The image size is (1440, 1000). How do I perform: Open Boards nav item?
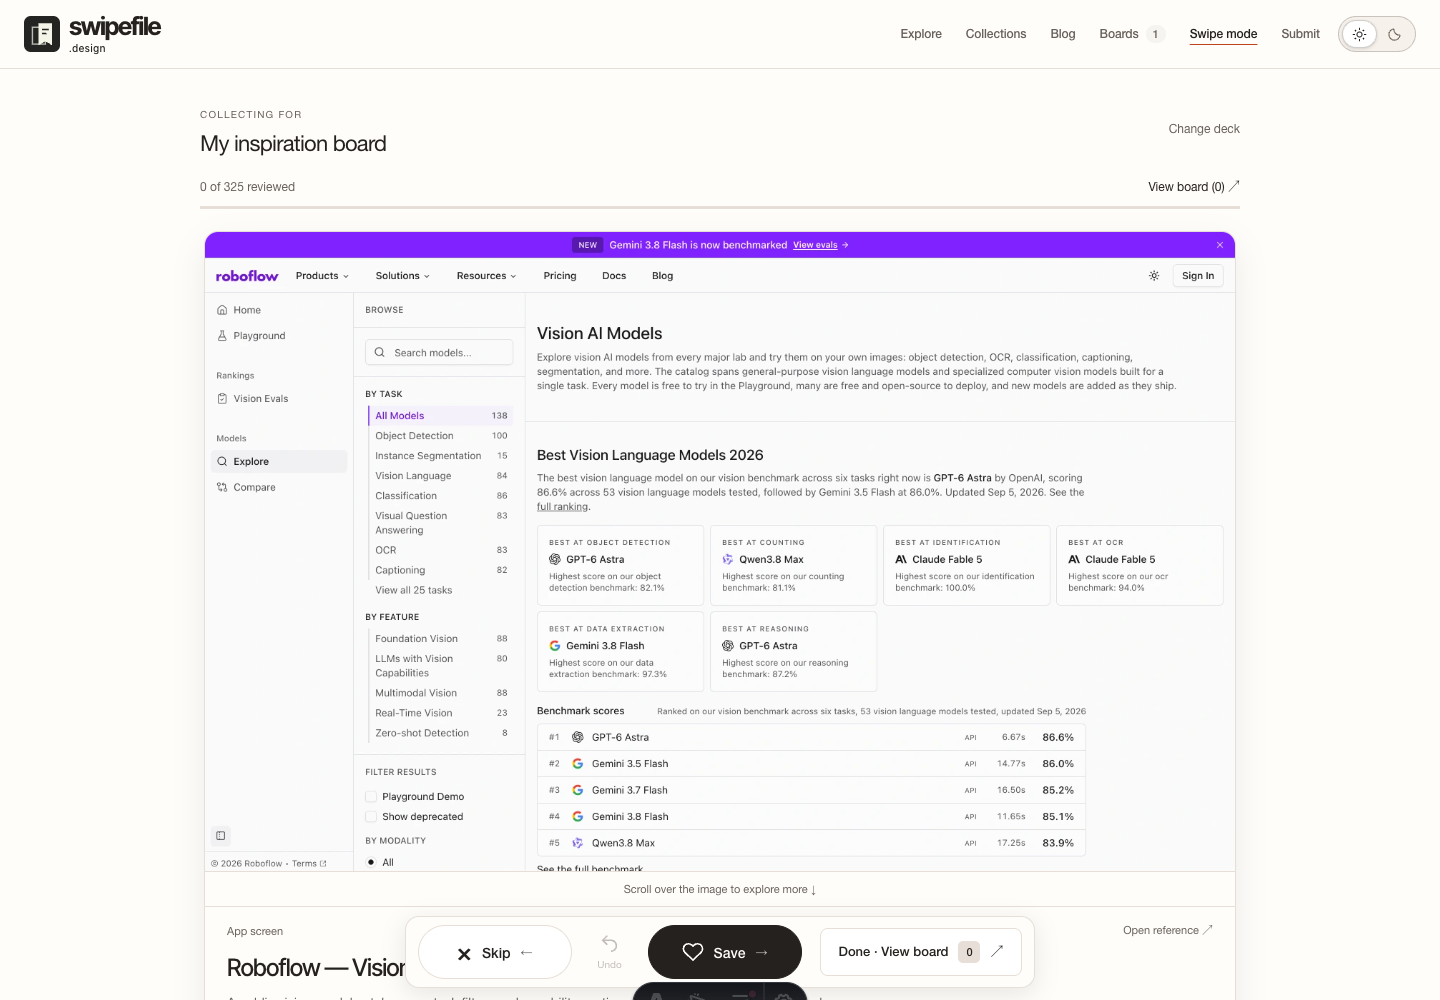[x=1119, y=34]
